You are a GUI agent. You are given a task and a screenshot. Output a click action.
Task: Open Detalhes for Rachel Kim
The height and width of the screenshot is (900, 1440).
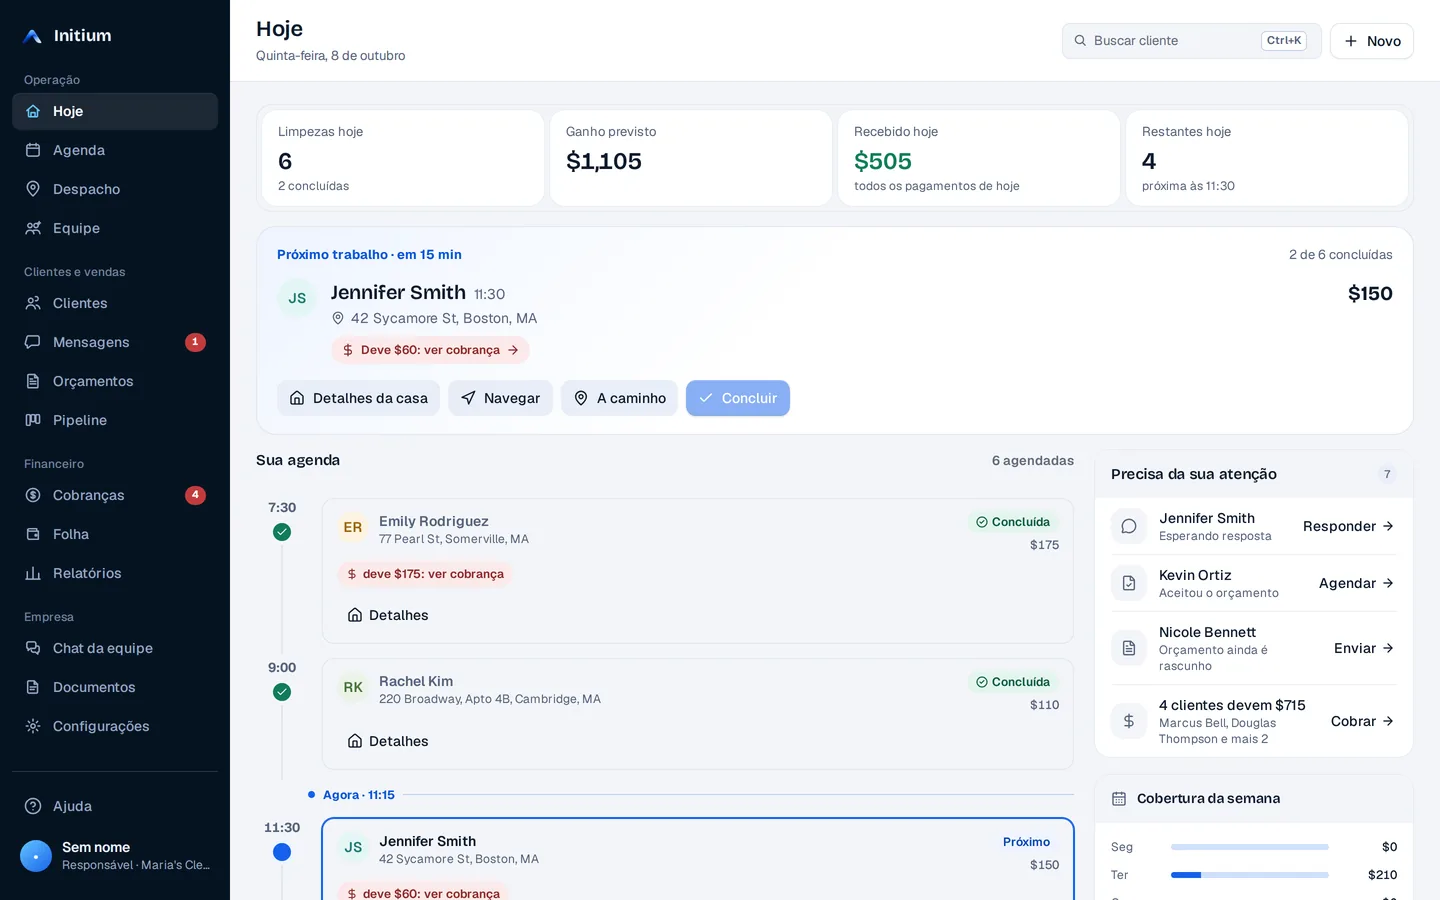pyautogui.click(x=388, y=741)
